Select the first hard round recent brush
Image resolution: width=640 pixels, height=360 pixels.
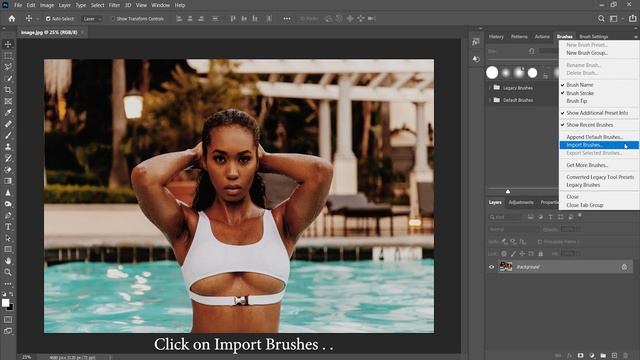[492, 73]
